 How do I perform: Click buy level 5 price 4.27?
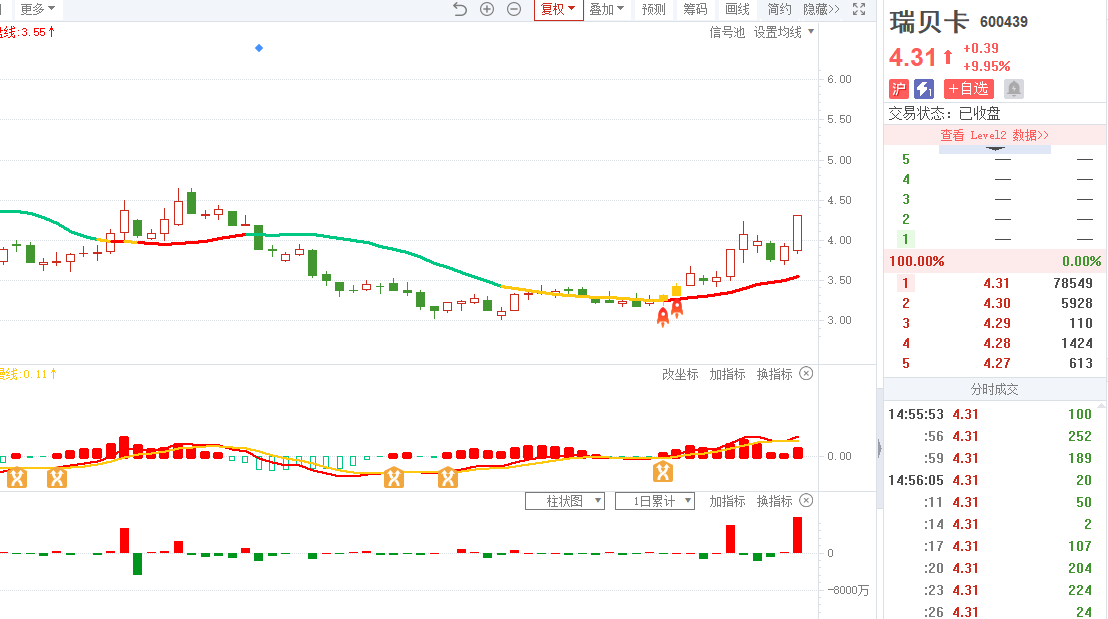(x=996, y=363)
